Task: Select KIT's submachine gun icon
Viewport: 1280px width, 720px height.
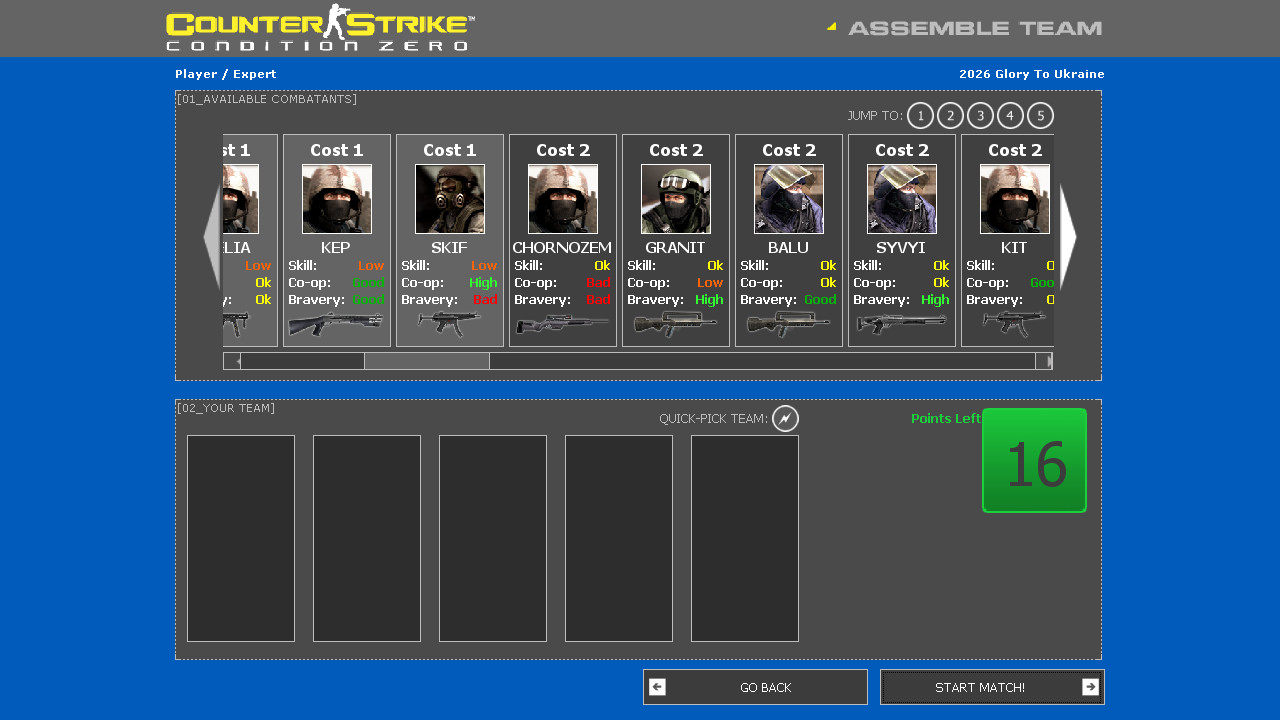Action: coord(1014,324)
